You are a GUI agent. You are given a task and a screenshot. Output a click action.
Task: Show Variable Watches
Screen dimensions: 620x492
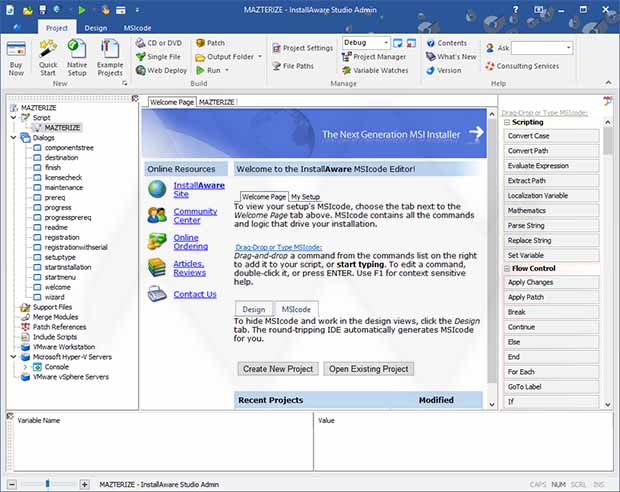pyautogui.click(x=375, y=70)
